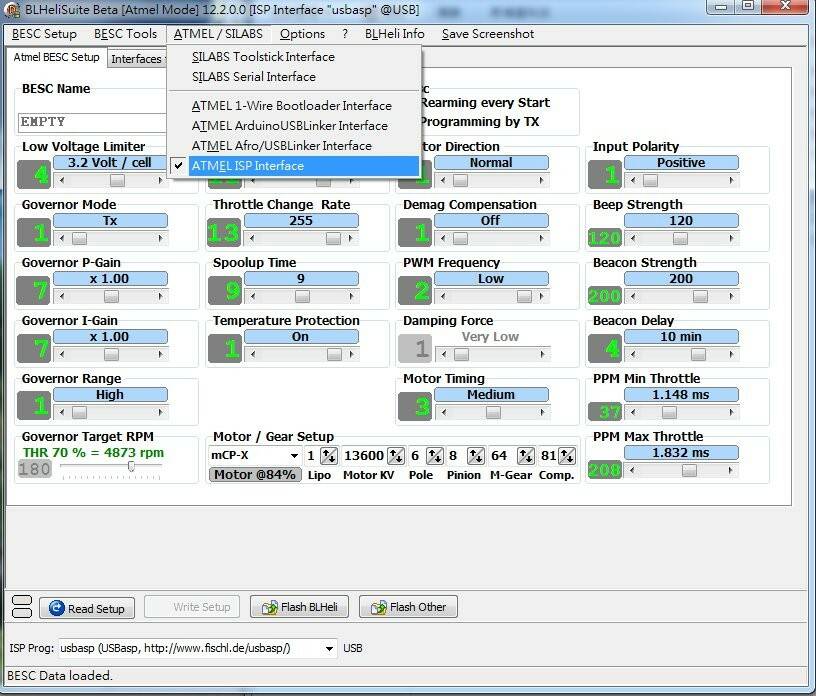The height and width of the screenshot is (696, 816).
Task: Click the right arrow of Low Voltage Limiter slider
Action: click(160, 181)
